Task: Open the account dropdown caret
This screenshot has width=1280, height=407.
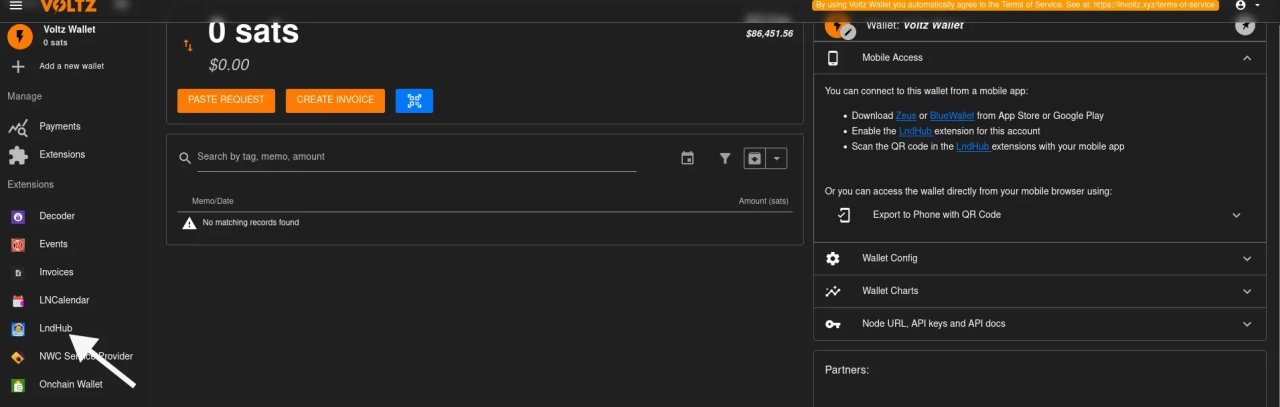Action: click(x=1257, y=5)
